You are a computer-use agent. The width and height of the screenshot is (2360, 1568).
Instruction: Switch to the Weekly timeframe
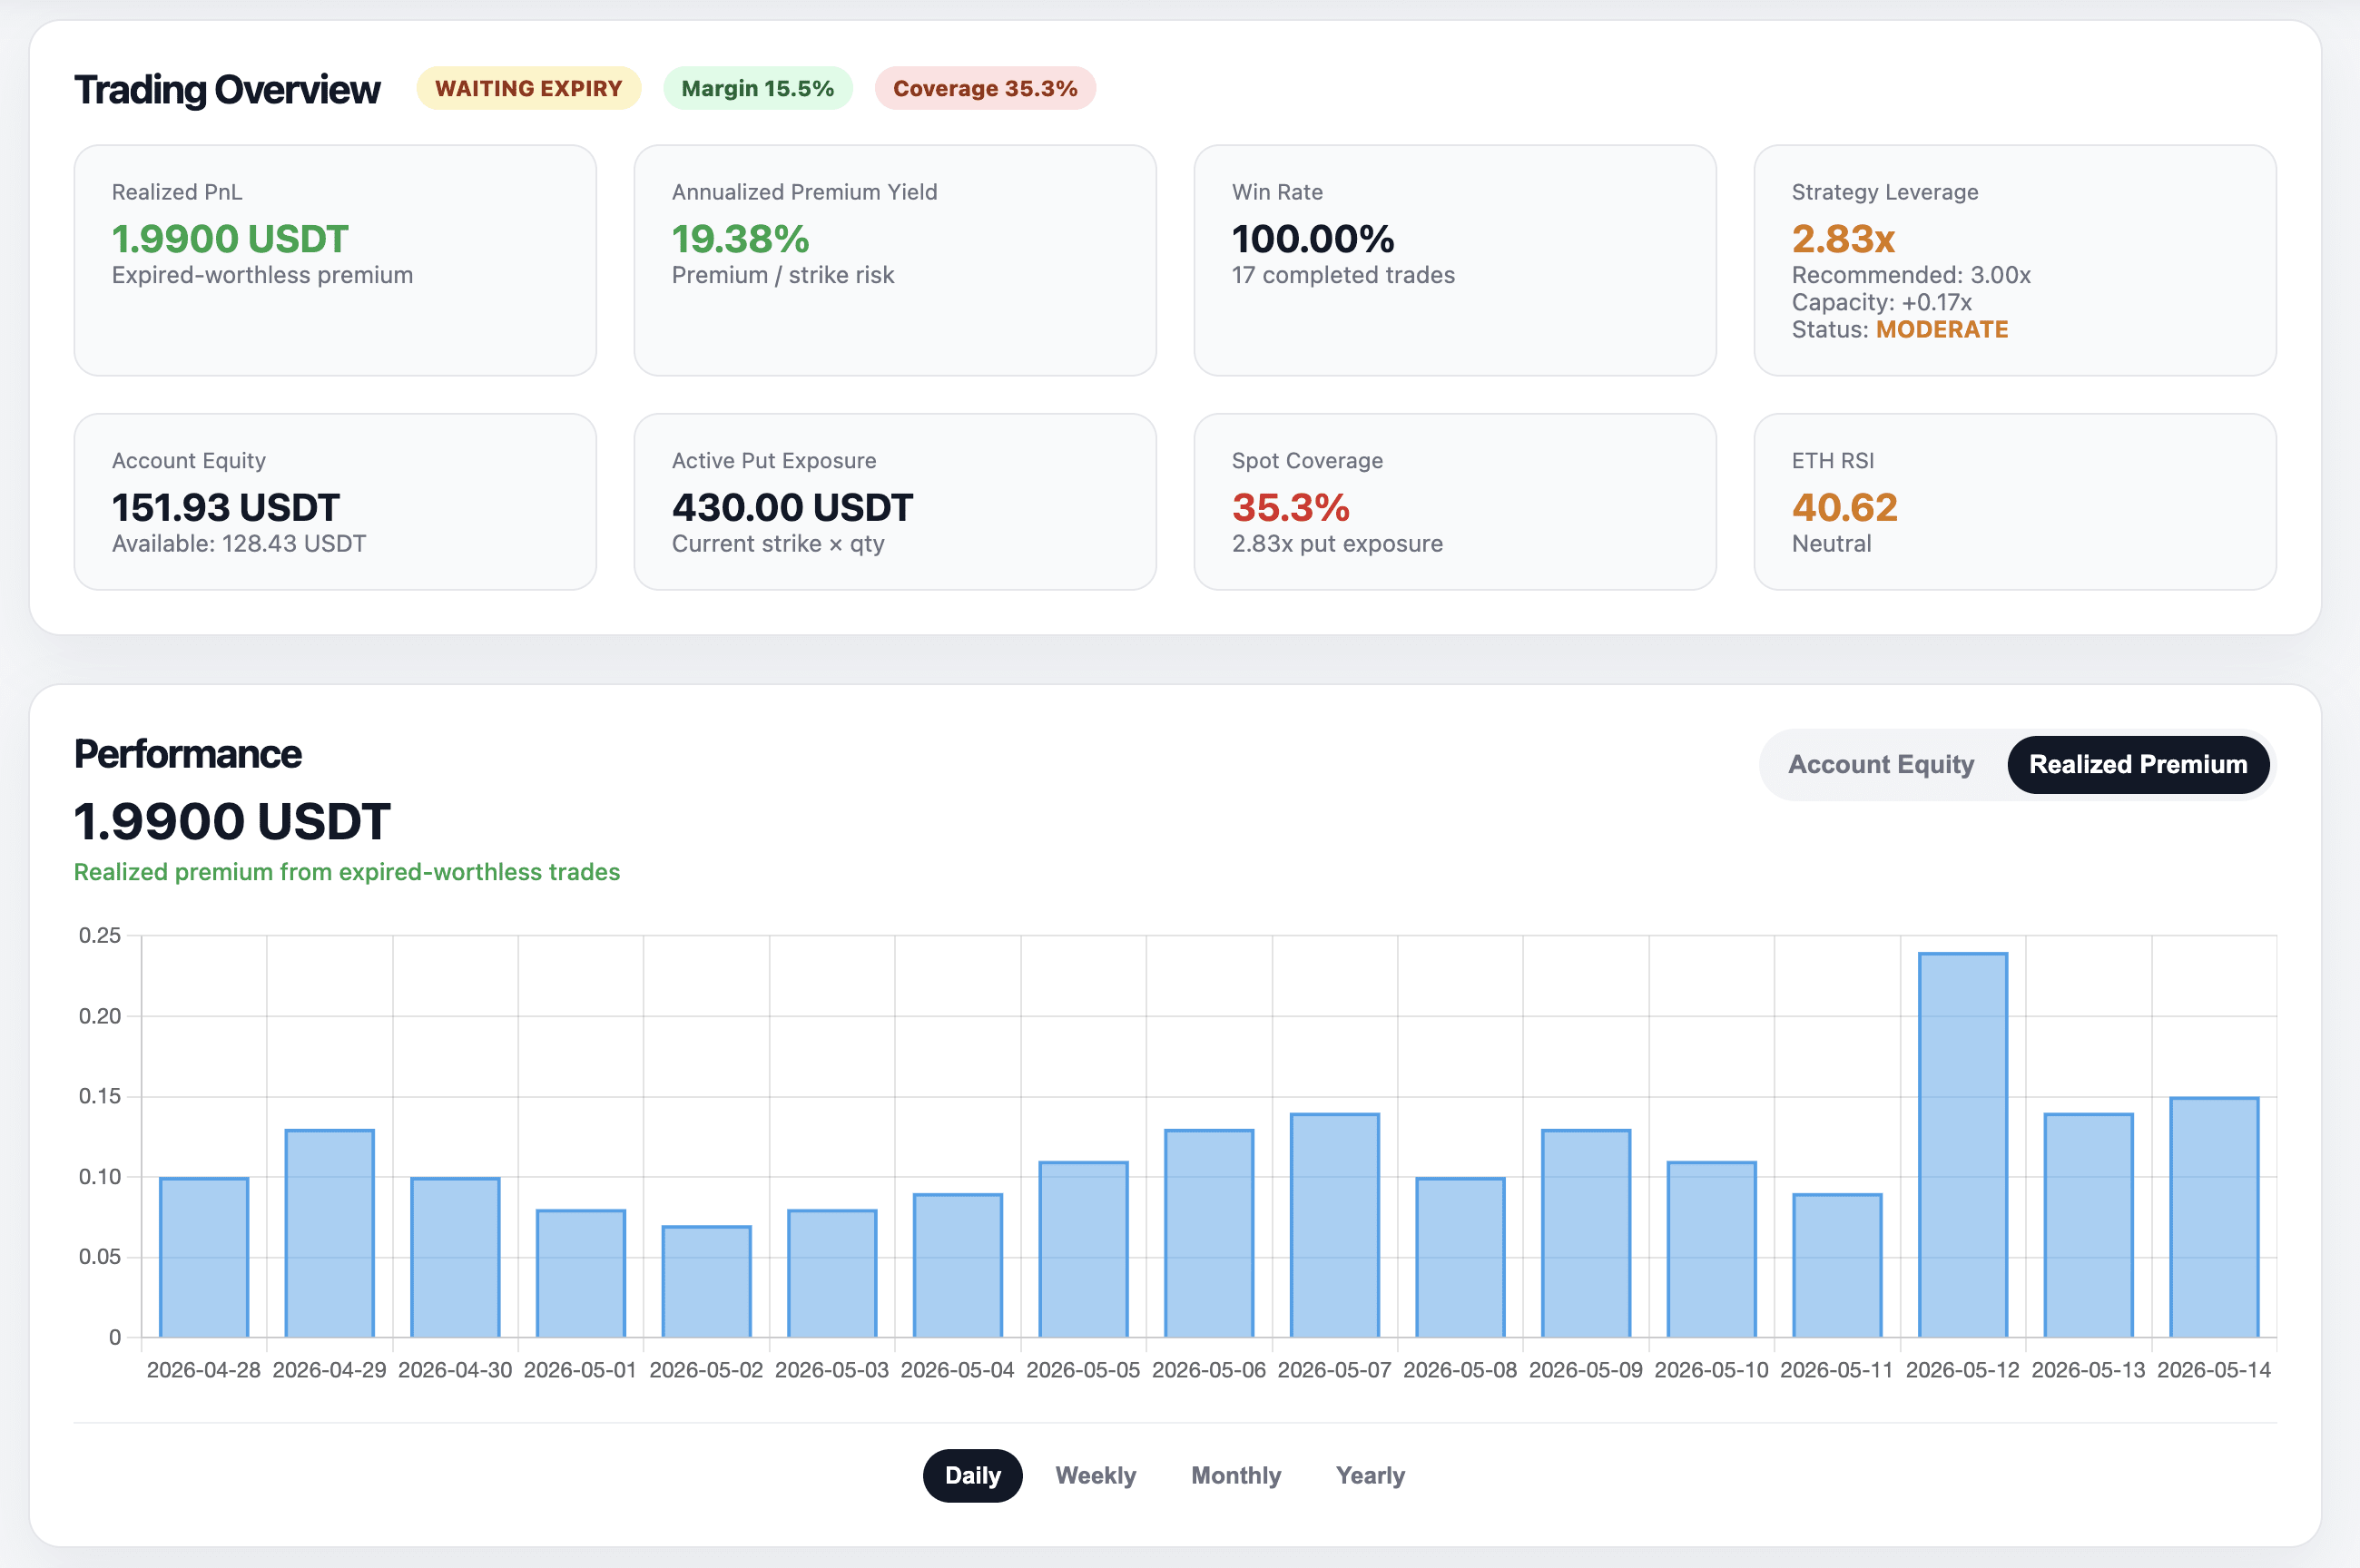click(1095, 1475)
